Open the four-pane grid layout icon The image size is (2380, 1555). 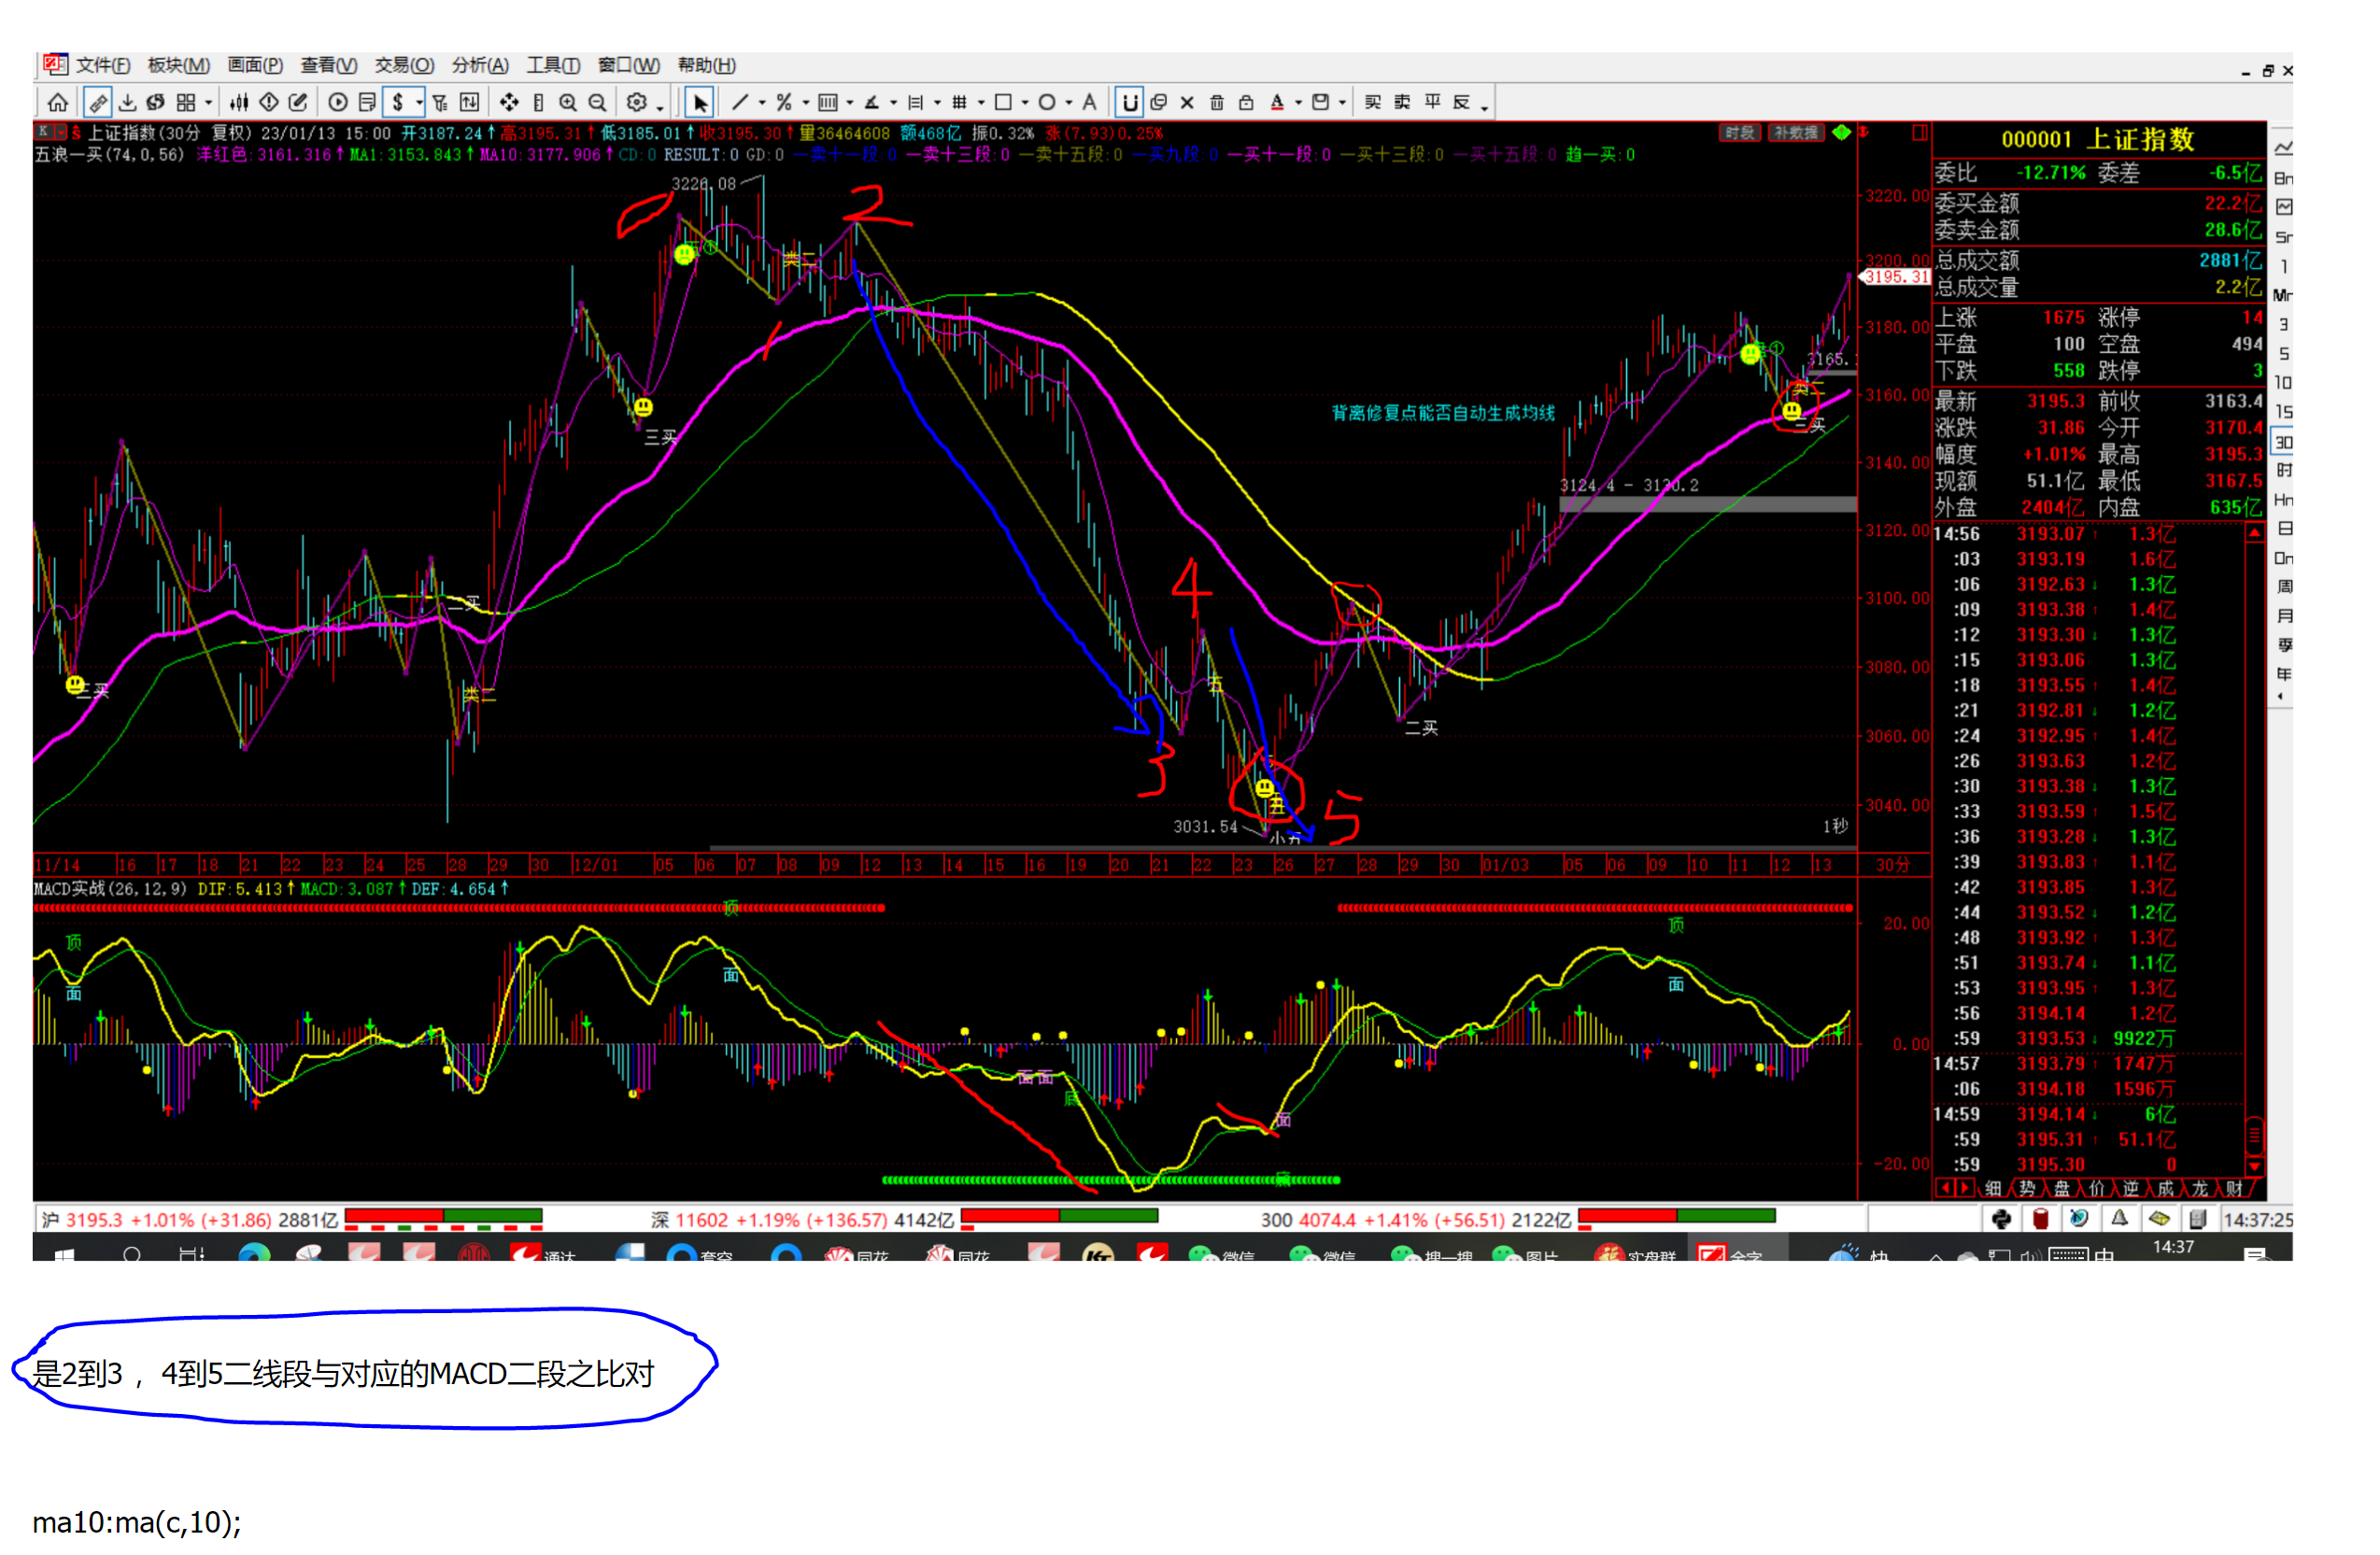click(x=186, y=102)
